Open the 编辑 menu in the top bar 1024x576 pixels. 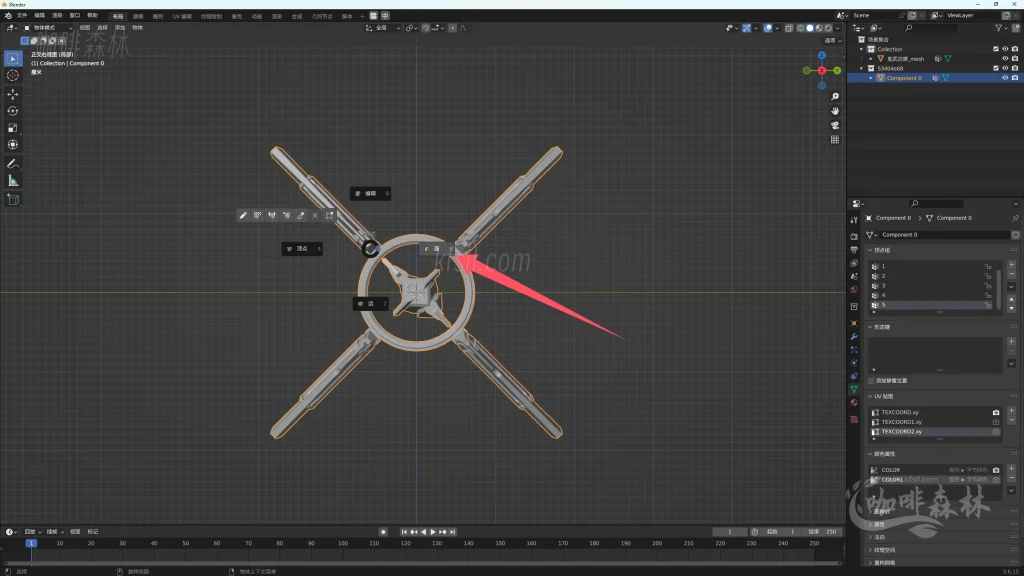pos(39,16)
